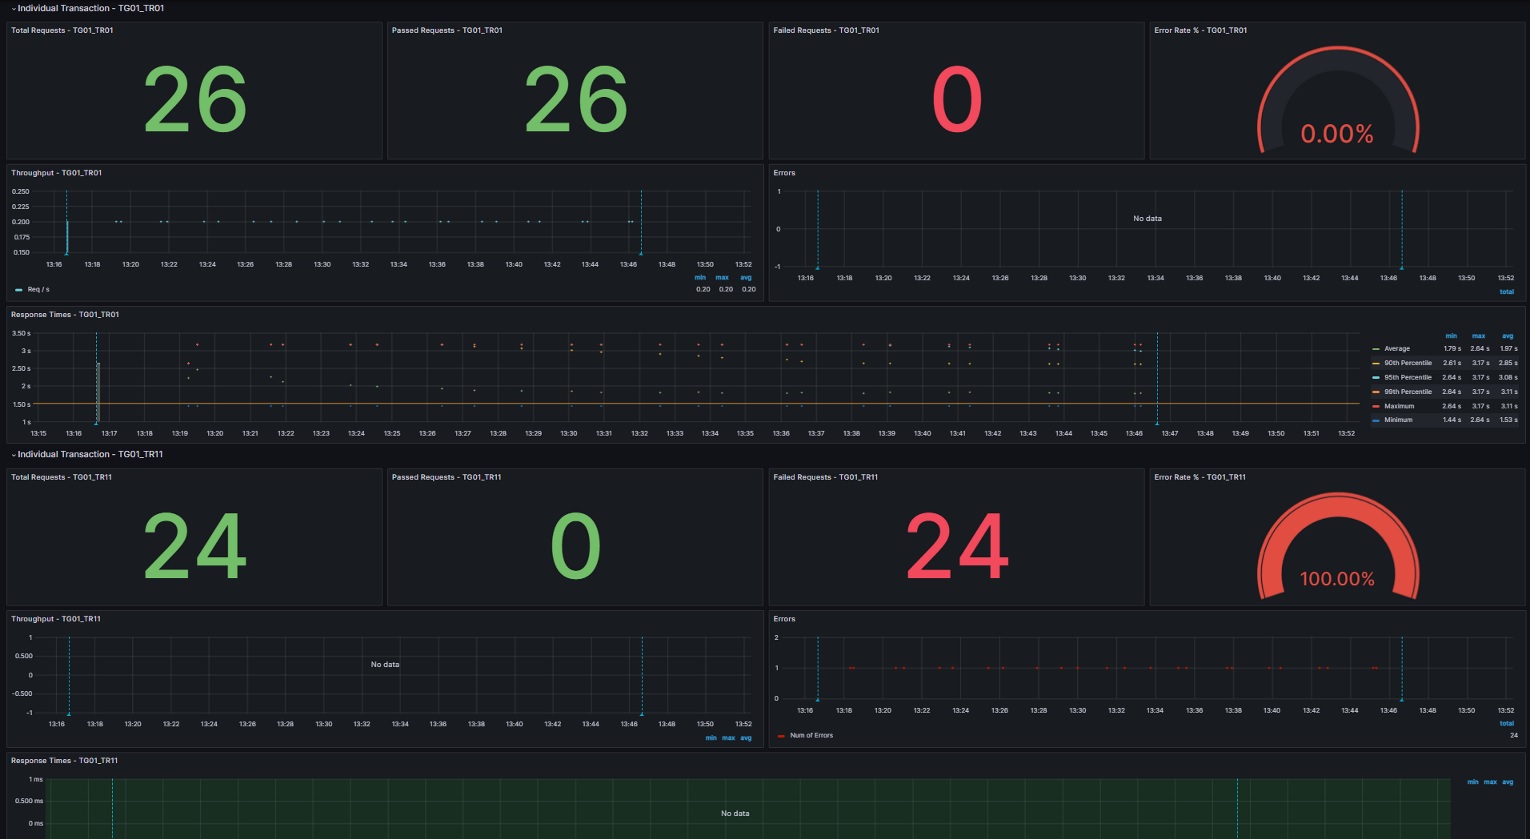The height and width of the screenshot is (839, 1530).
Task: Sort Response Times TG01_TR01 legend by min
Action: (x=1451, y=336)
